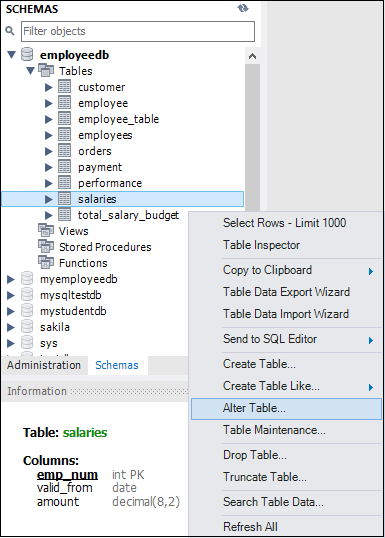The height and width of the screenshot is (538, 385).
Task: Choose Alter Table... in context menu
Action: point(286,408)
